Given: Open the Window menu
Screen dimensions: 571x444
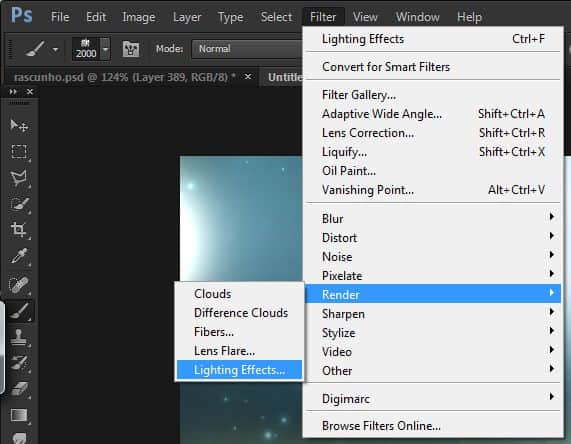Looking at the screenshot, I should click(x=417, y=17).
